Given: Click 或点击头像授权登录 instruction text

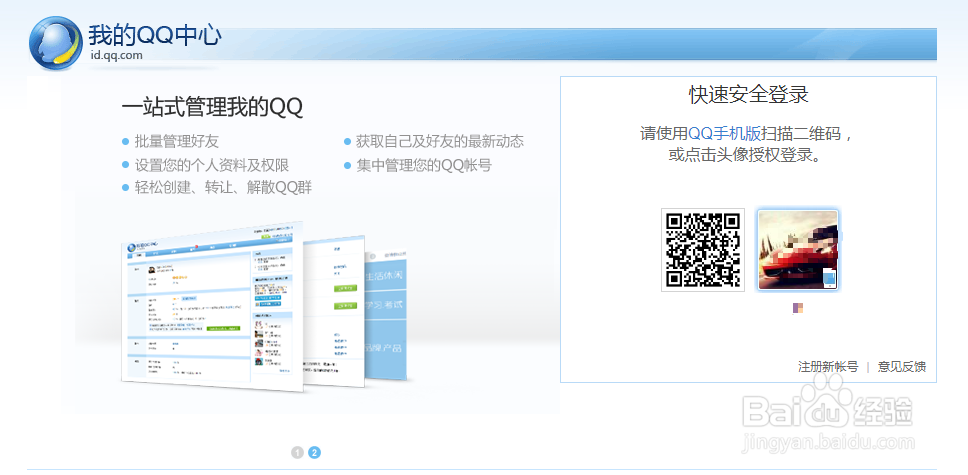Looking at the screenshot, I should click(748, 154).
